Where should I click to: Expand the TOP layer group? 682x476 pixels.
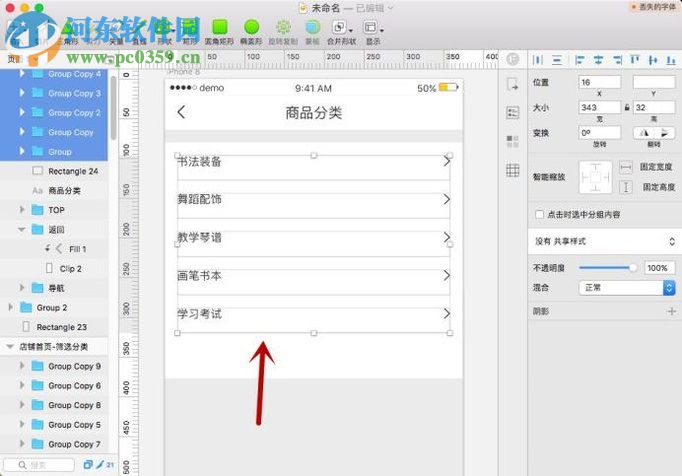[x=22, y=210]
